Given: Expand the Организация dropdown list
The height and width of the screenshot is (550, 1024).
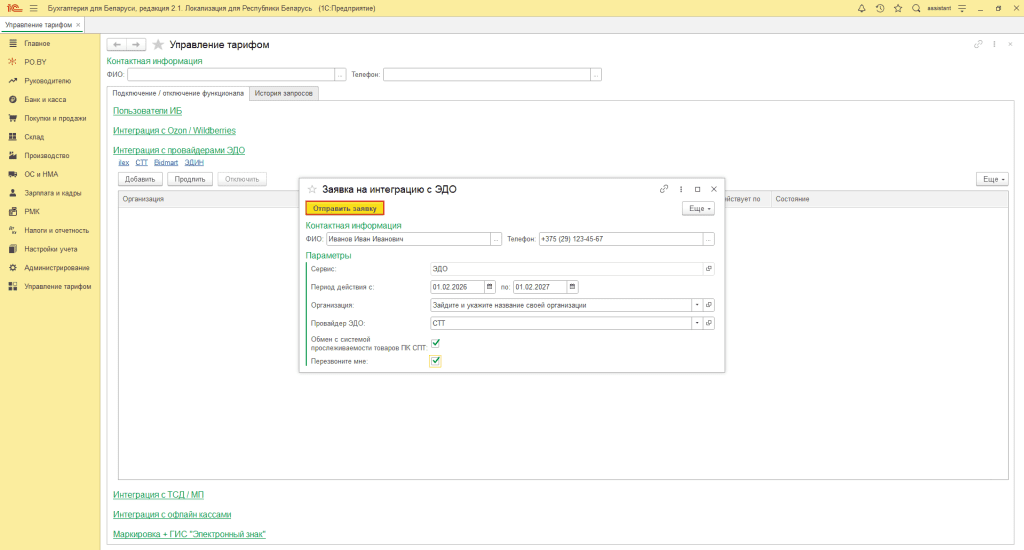Looking at the screenshot, I should [695, 305].
